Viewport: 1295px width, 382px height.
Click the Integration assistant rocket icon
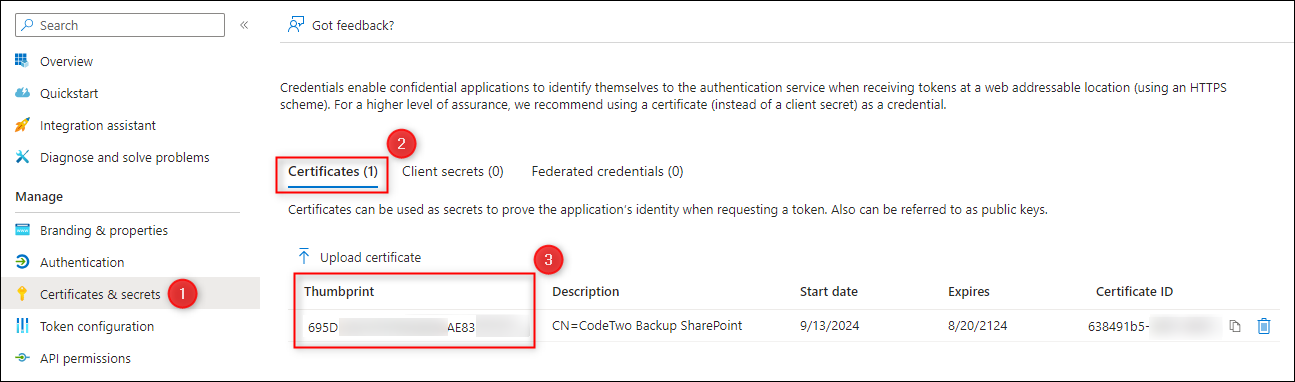pos(23,125)
